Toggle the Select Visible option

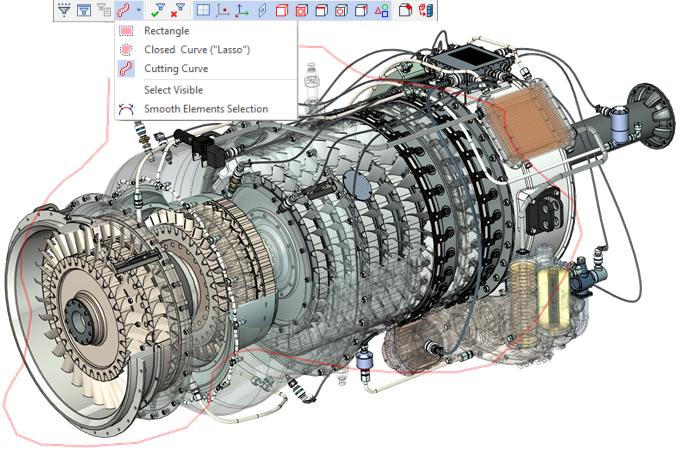click(206, 90)
